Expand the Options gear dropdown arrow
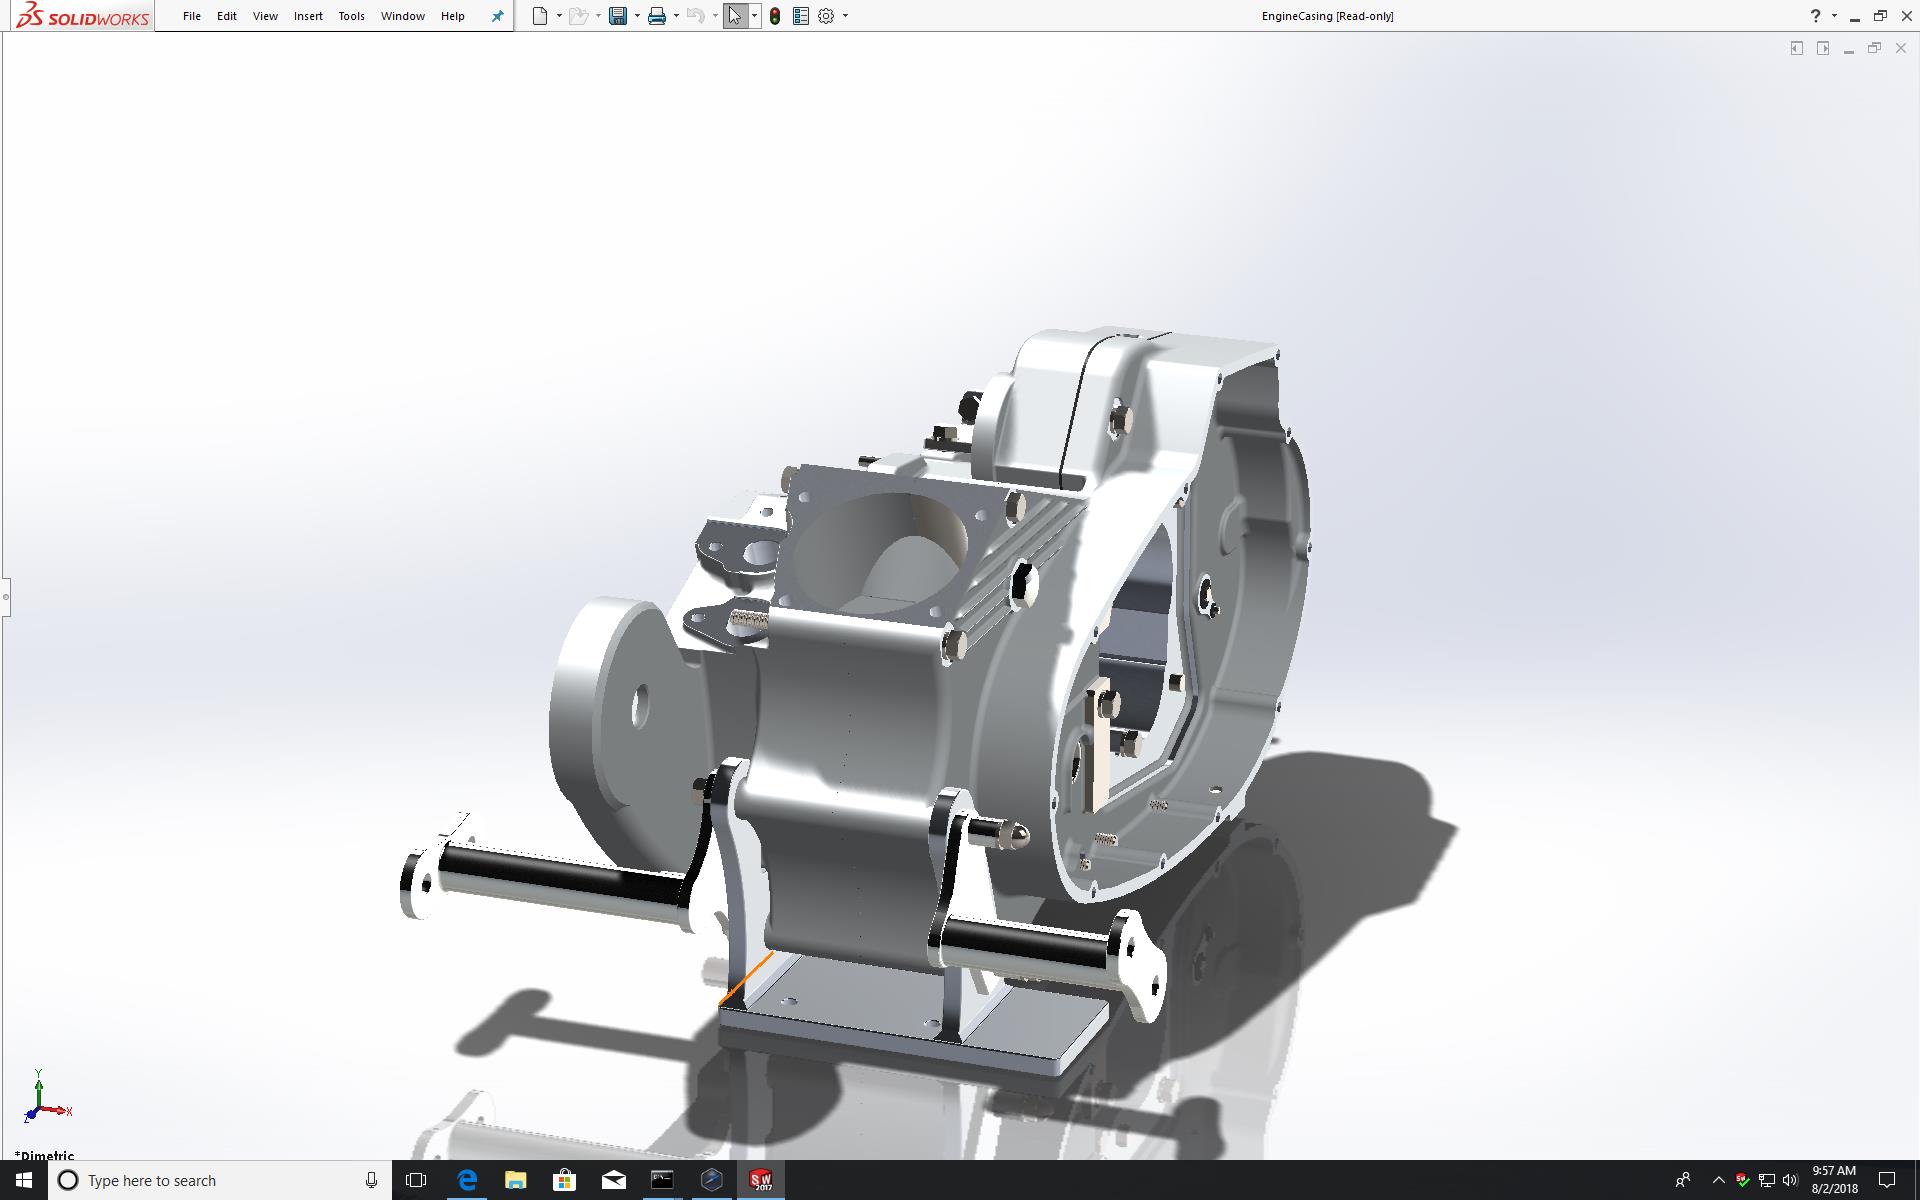 (x=845, y=16)
